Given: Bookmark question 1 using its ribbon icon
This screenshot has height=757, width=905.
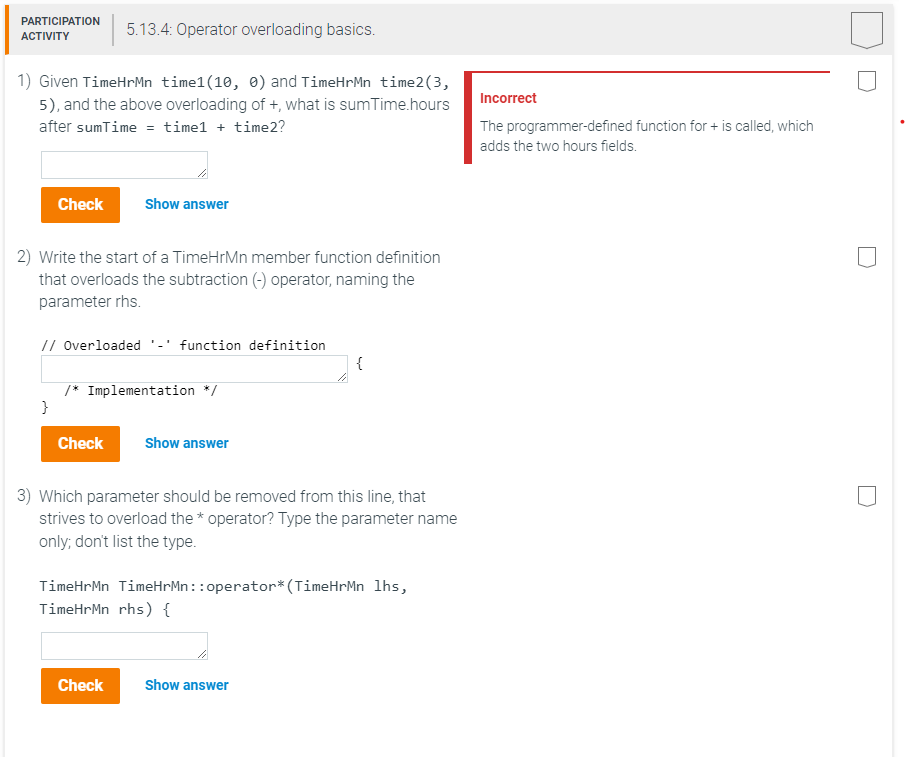Looking at the screenshot, I should tap(866, 81).
